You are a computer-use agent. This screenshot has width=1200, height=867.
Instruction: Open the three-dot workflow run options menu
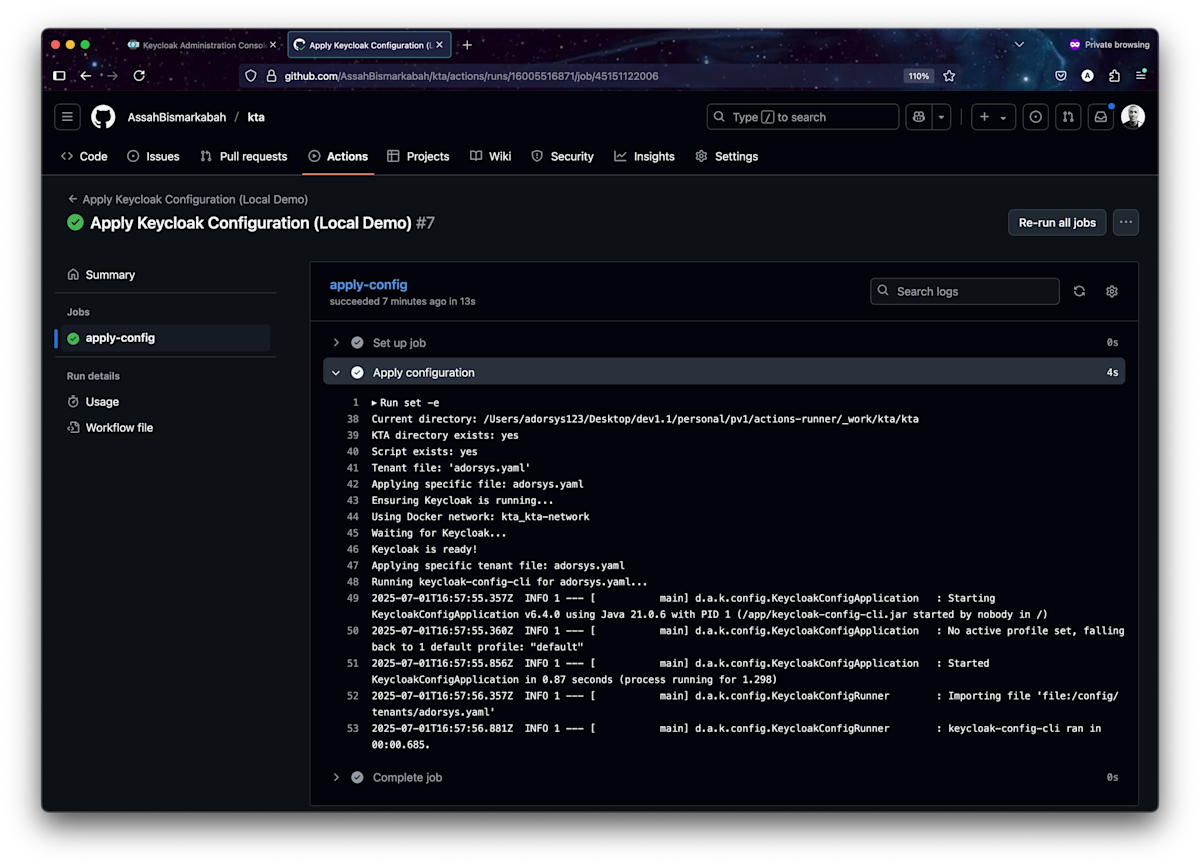click(1126, 223)
